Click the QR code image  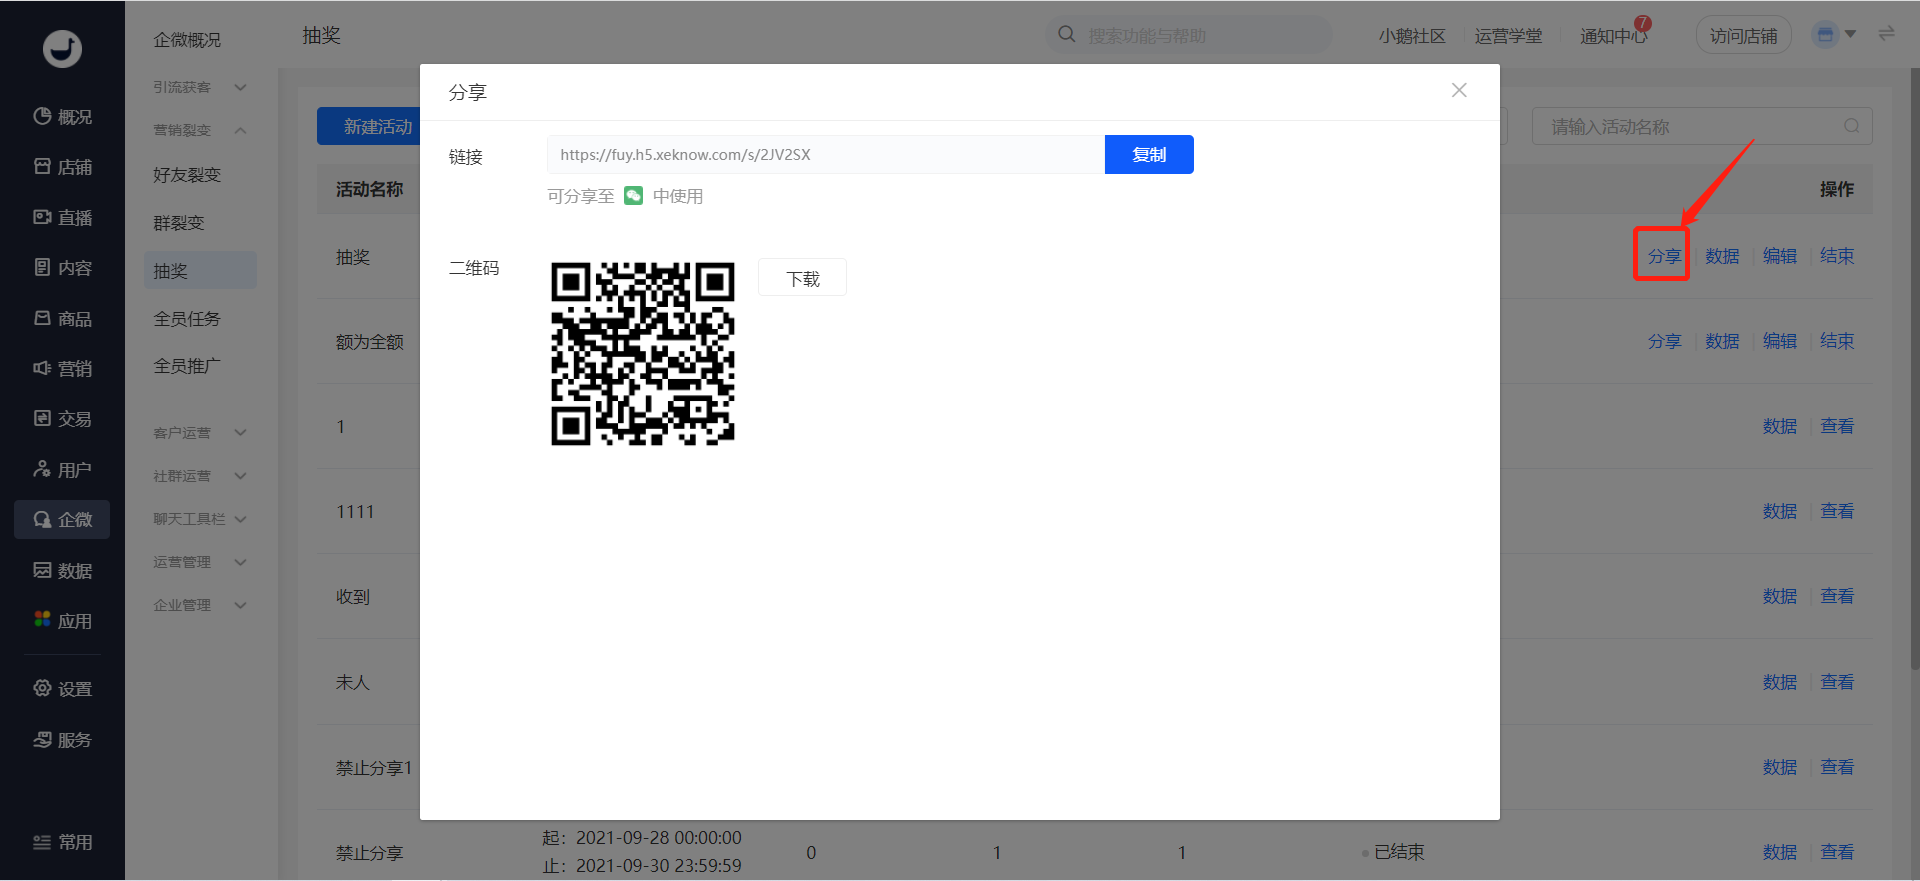(x=643, y=353)
